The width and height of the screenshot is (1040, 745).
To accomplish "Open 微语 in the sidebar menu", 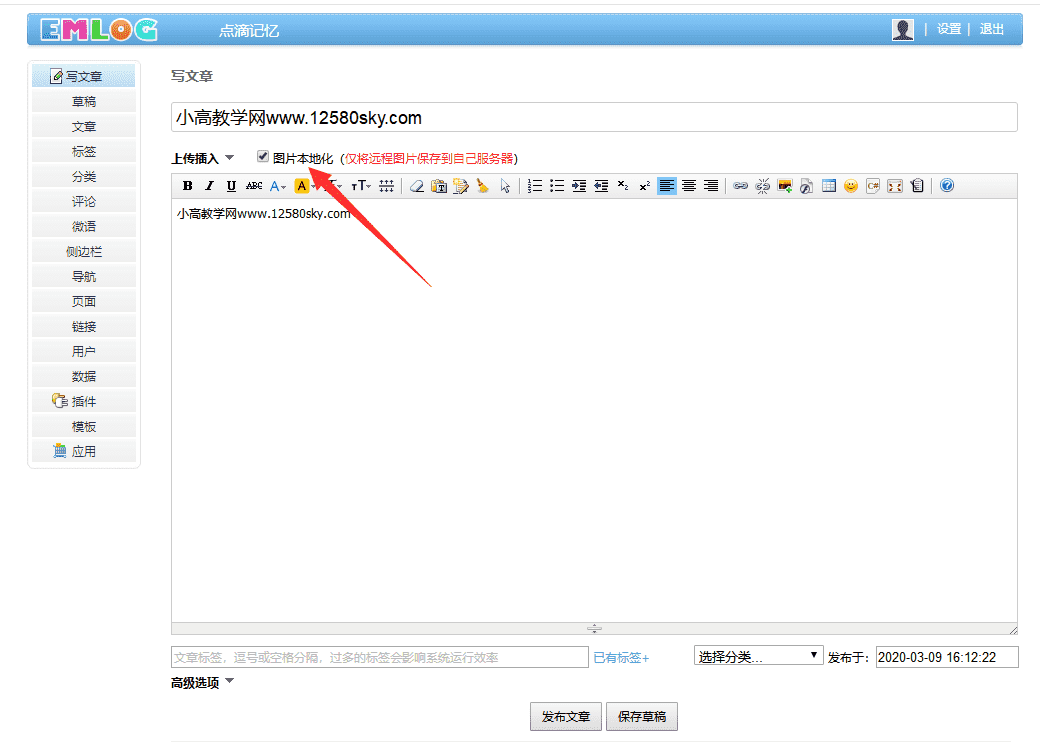I will 84,226.
